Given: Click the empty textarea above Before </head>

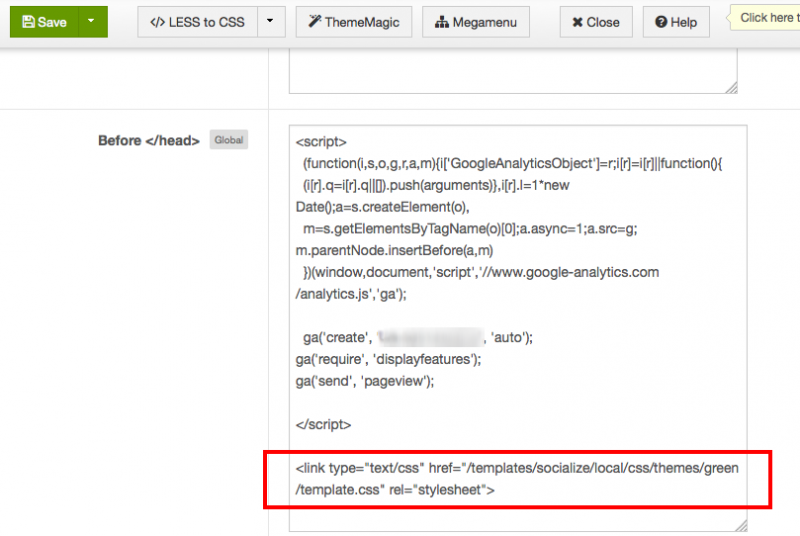Looking at the screenshot, I should click(513, 71).
